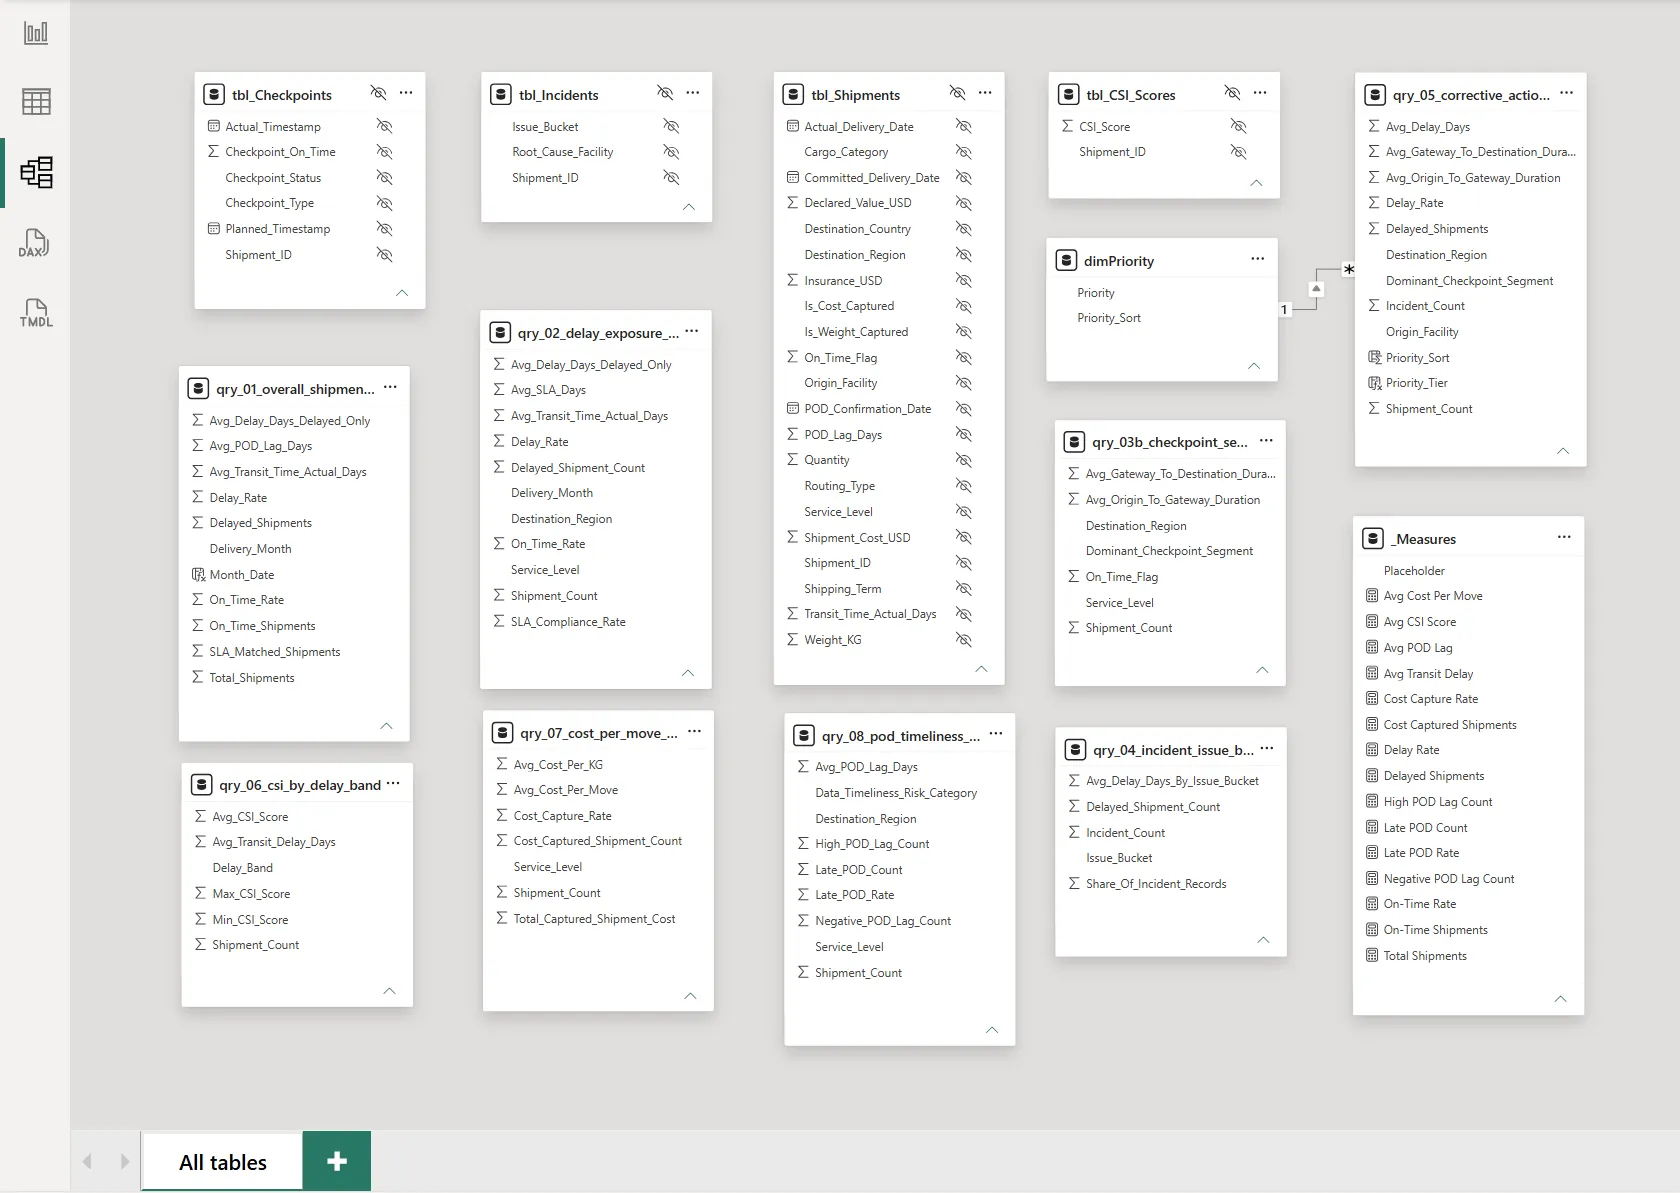1680x1193 pixels.
Task: Toggle visibility of tbl_Checkpoints table
Action: point(378,93)
